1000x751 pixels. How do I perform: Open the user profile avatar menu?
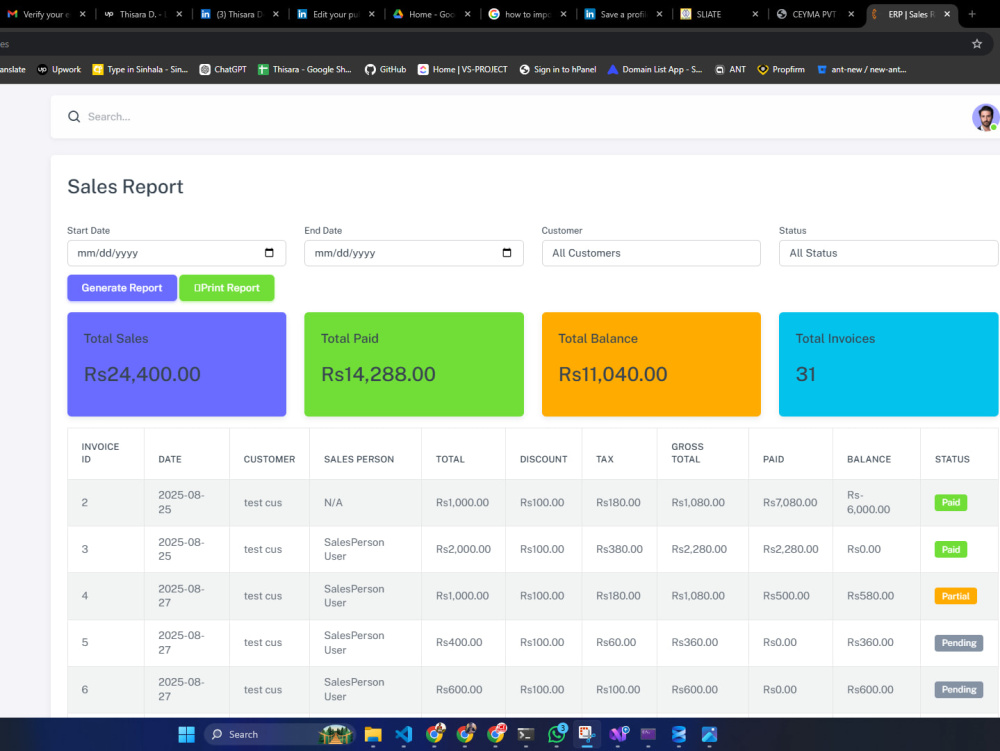(x=985, y=117)
